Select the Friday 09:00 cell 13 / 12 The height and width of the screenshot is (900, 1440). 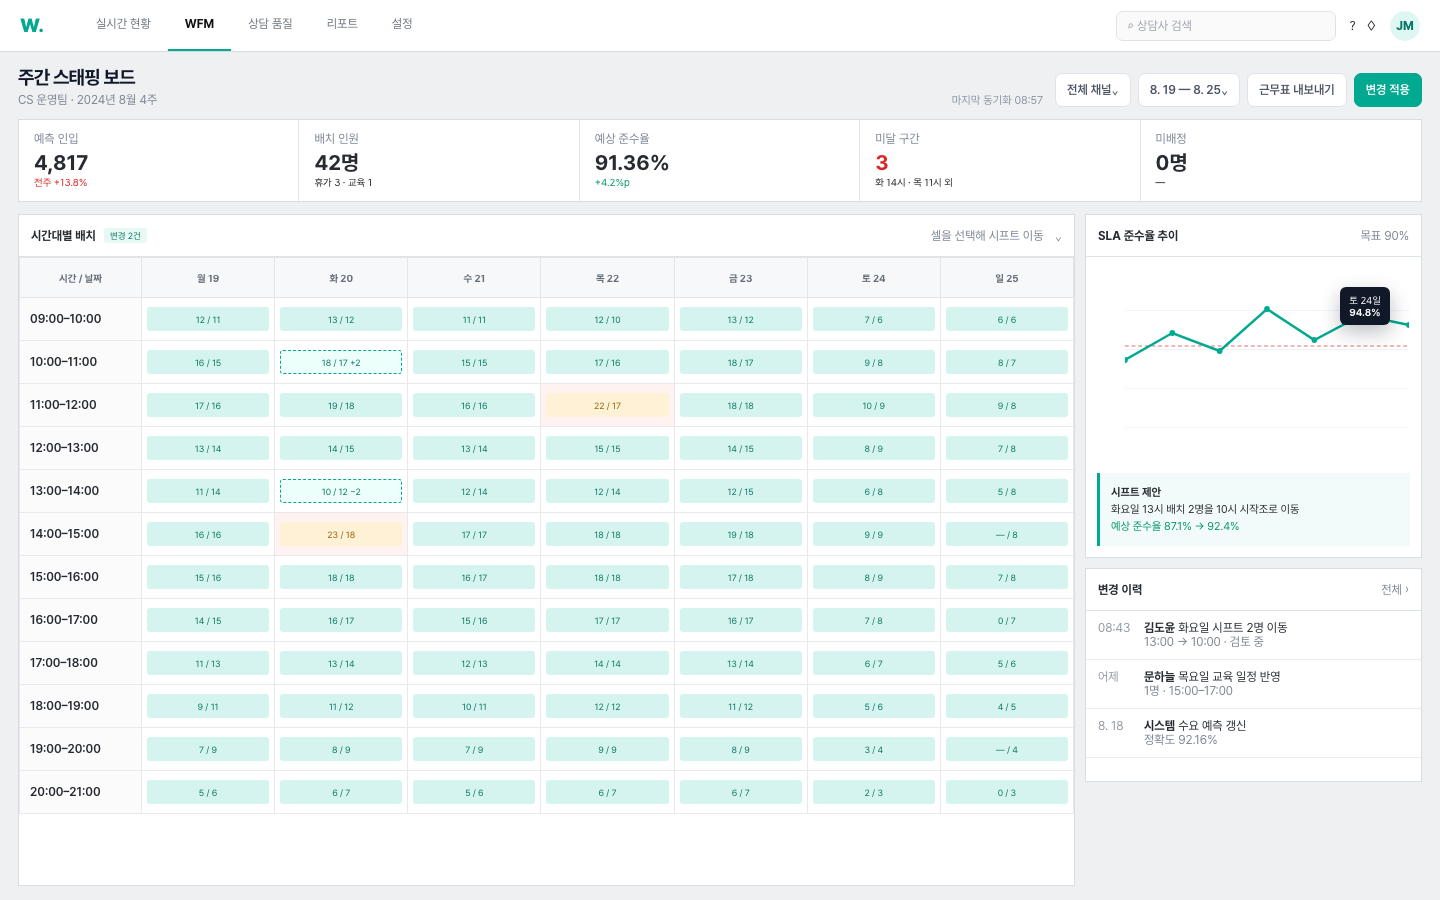(x=740, y=319)
